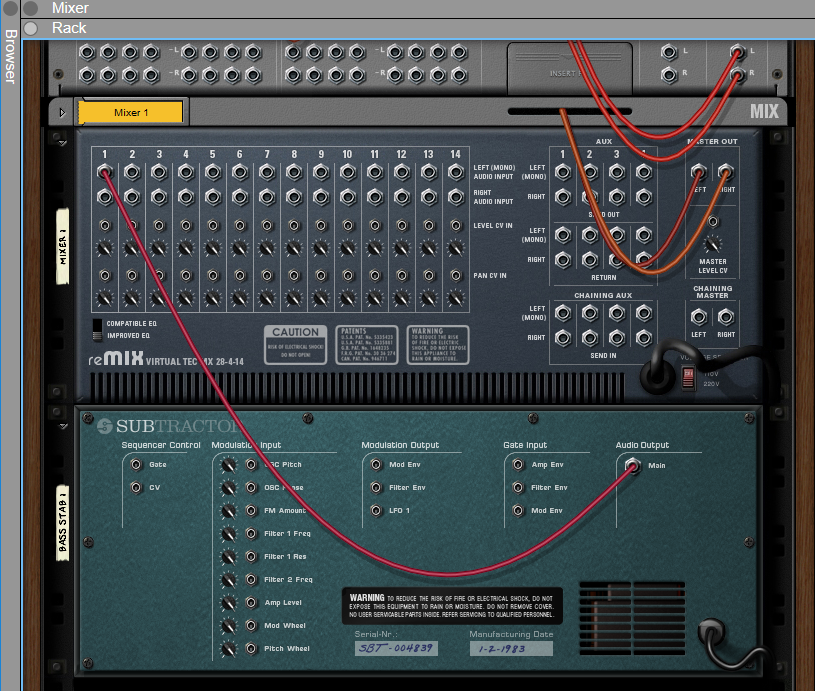This screenshot has width=815, height=691.
Task: Collapse the Subtractor rack device arrow
Action: coord(63,426)
